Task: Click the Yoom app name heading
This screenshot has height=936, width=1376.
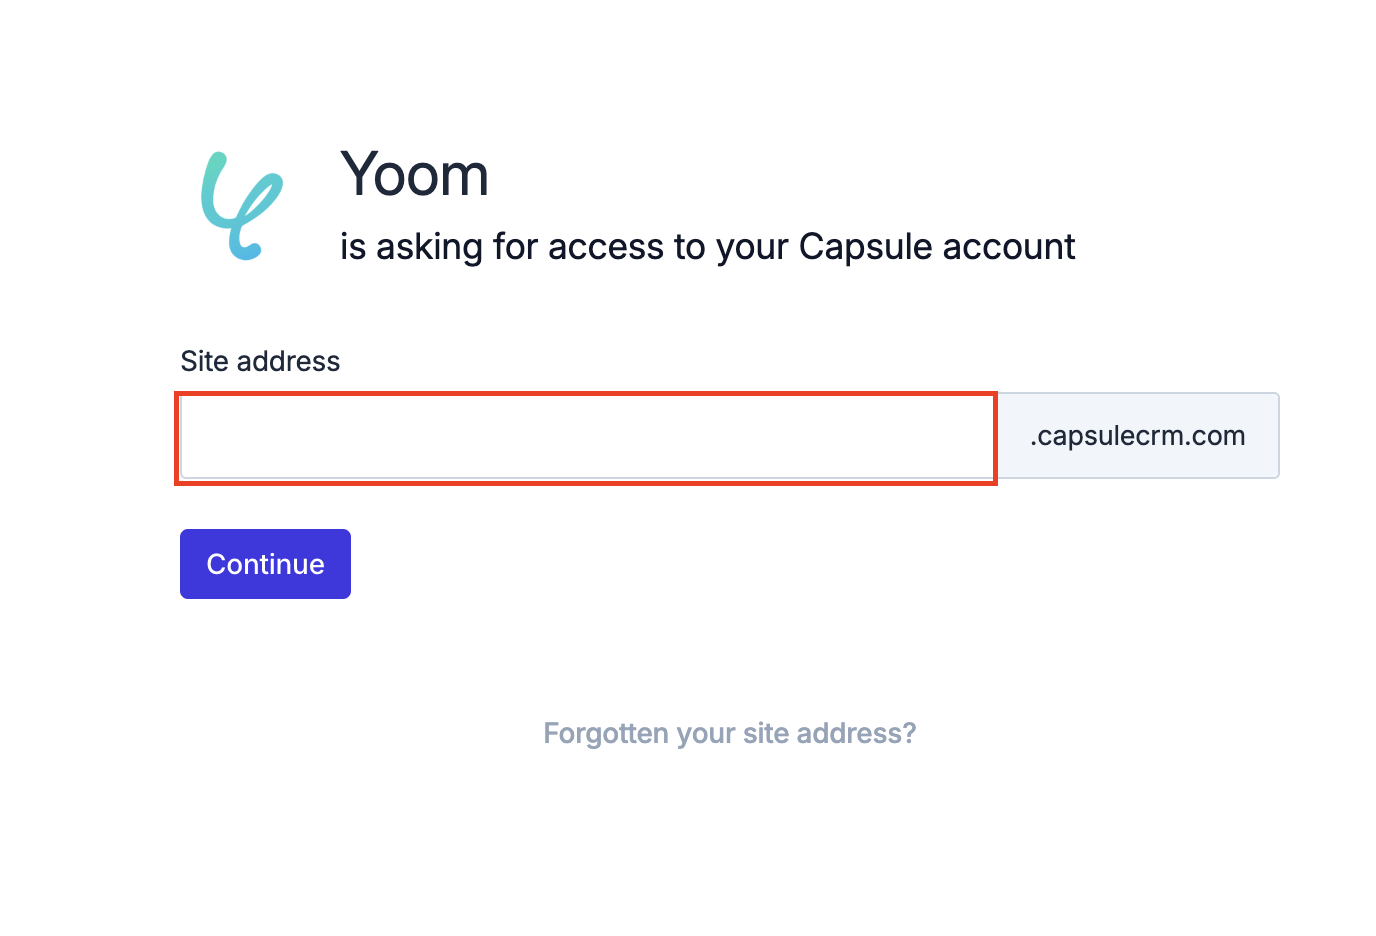Action: coord(414,175)
